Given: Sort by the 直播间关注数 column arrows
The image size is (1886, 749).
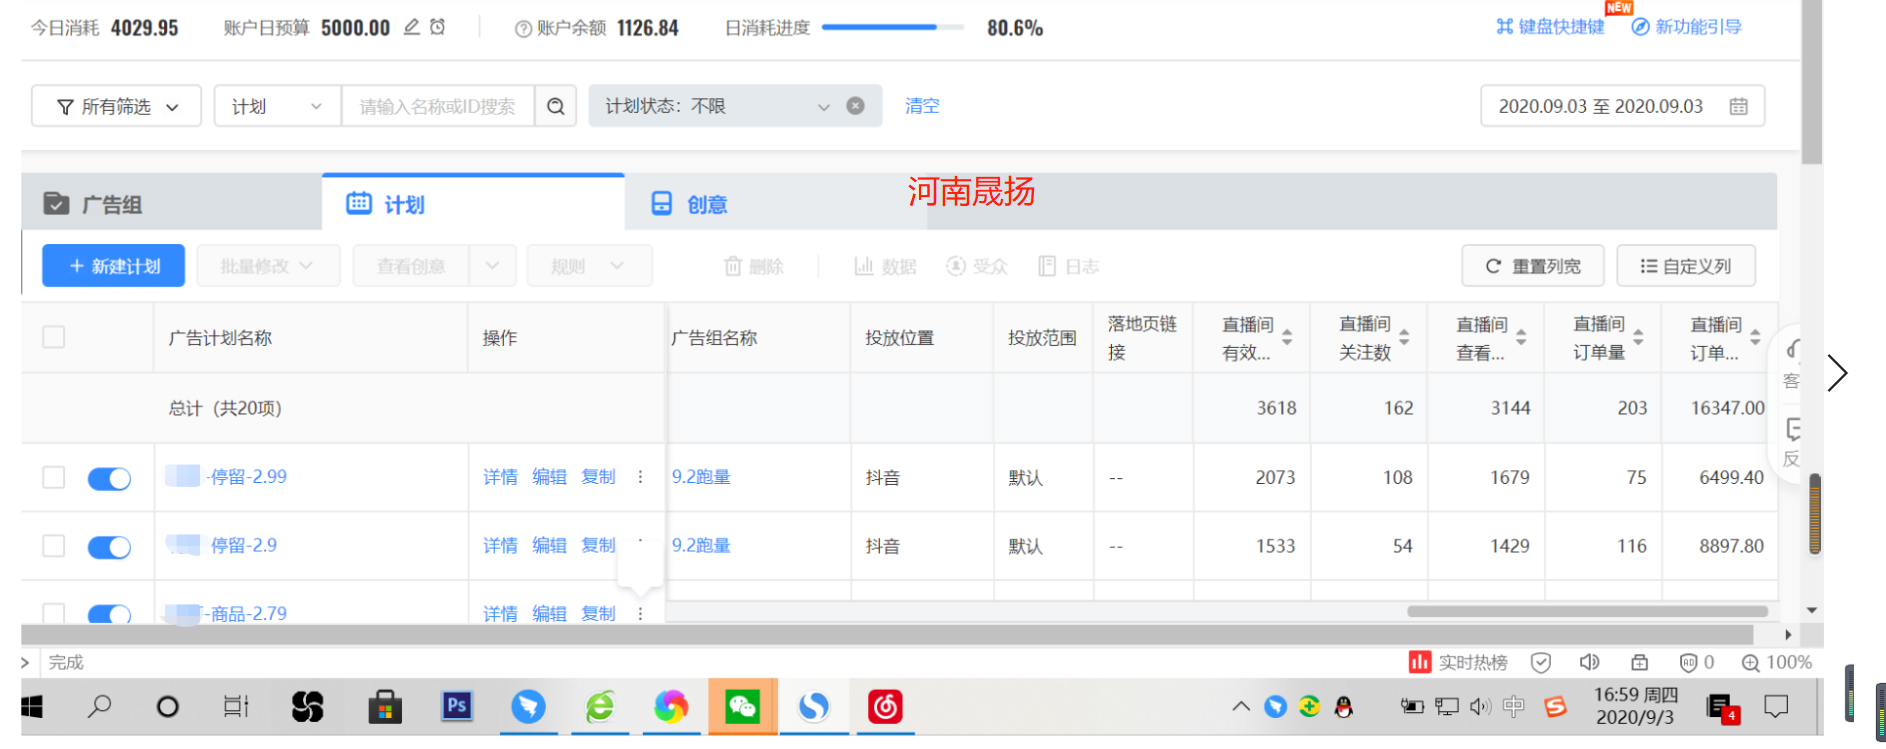Looking at the screenshot, I should click(1404, 337).
